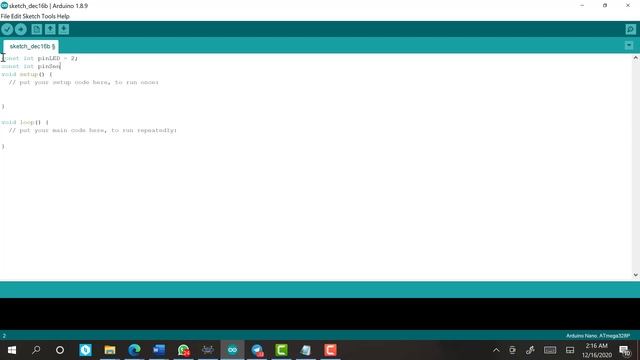Open a sketch using the Open icon

(x=50, y=29)
